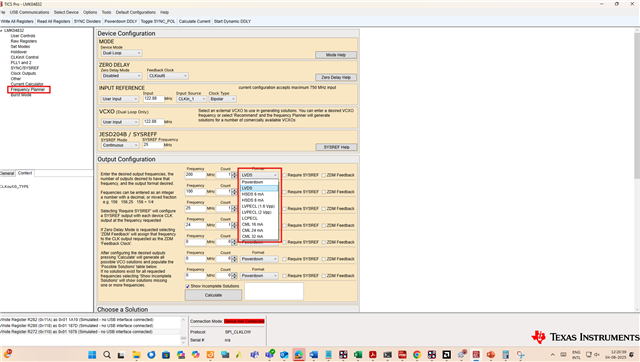This screenshot has width=640, height=362.
Task: Open USB Communications menu
Action: (x=29, y=12)
